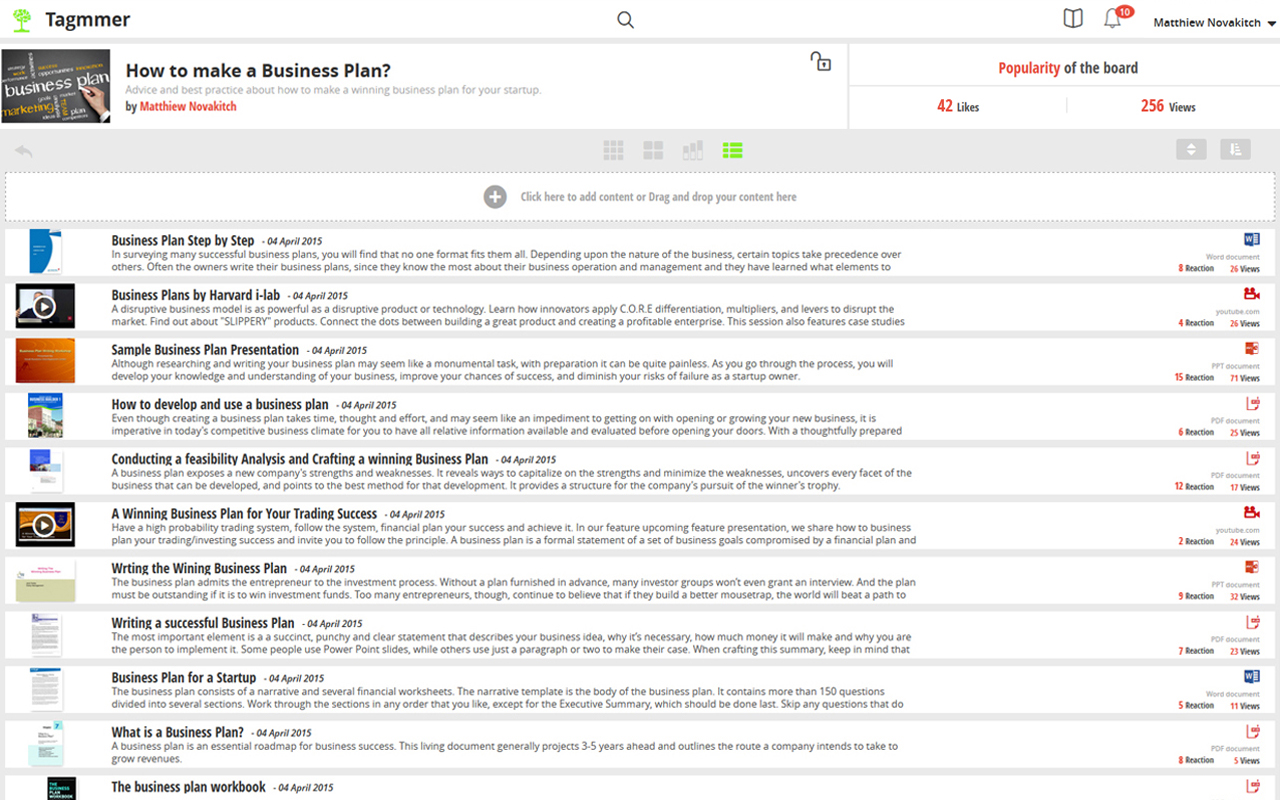
Task: Open the book library icon
Action: 1073,19
